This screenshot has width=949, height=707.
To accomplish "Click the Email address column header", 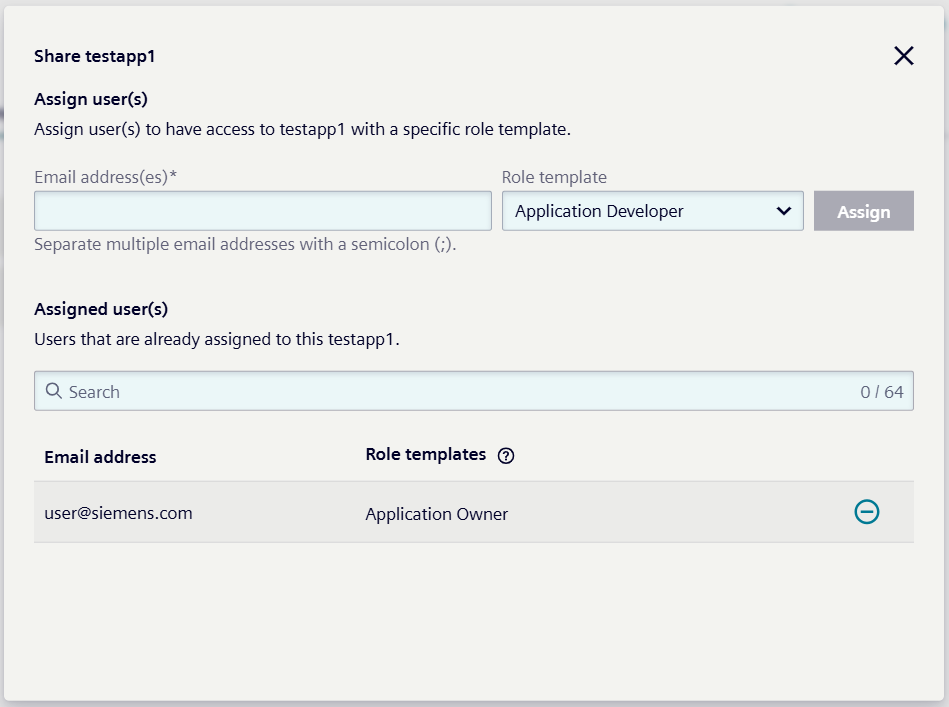I will [100, 457].
